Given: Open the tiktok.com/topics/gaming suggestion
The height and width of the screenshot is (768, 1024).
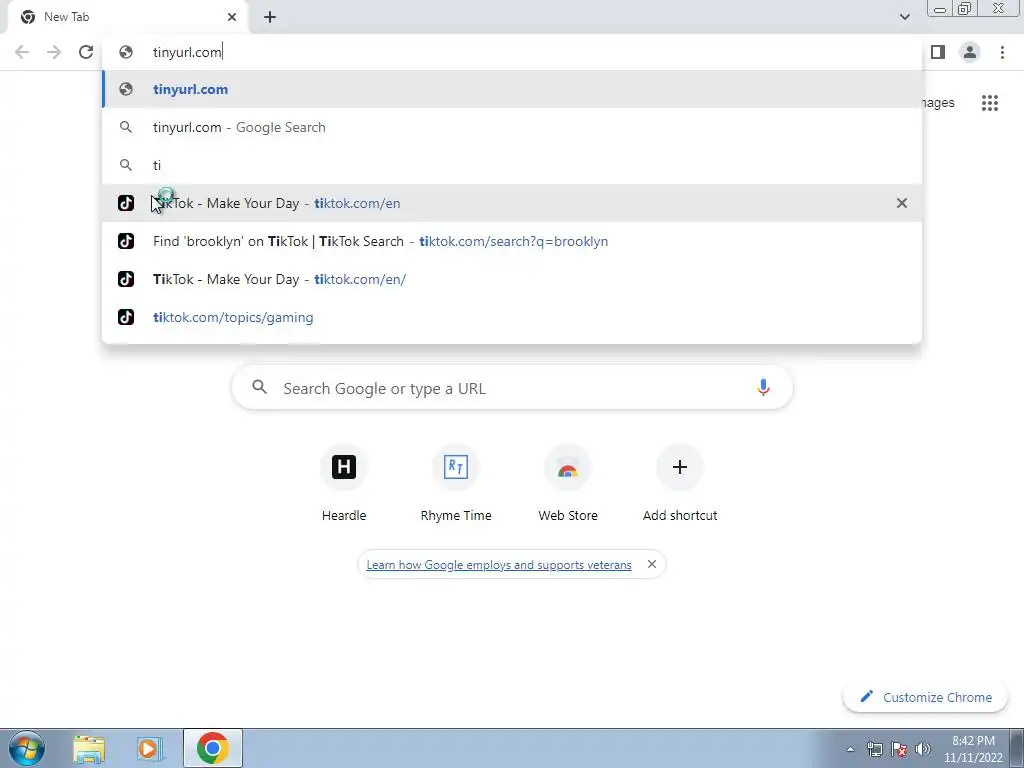Looking at the screenshot, I should pyautogui.click(x=512, y=317).
